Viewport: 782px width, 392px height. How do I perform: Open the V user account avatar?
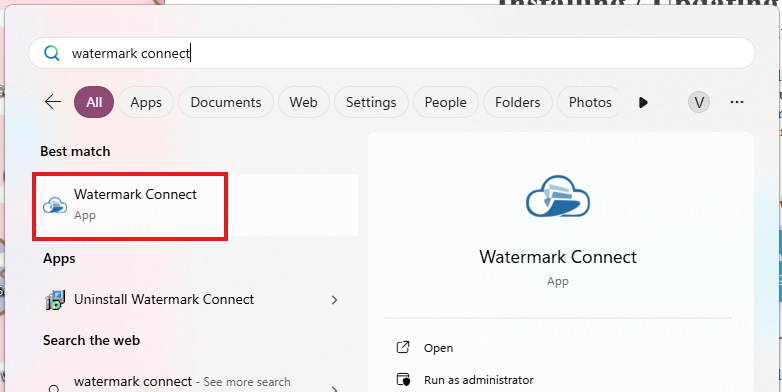click(x=699, y=102)
